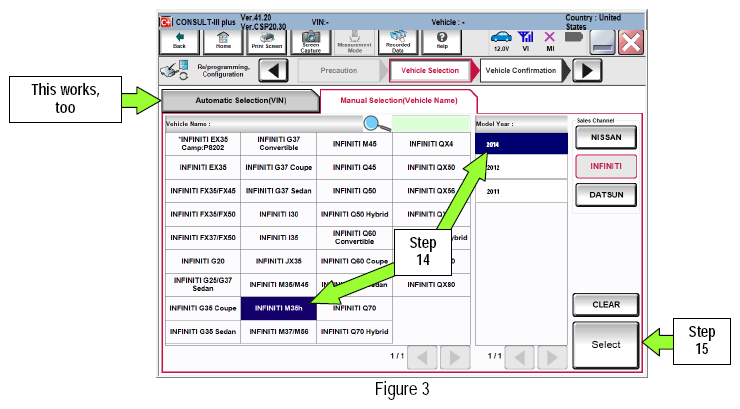Image resolution: width=740 pixels, height=409 pixels.
Task: Select INFINITI Q70 vehicle
Action: click(354, 308)
